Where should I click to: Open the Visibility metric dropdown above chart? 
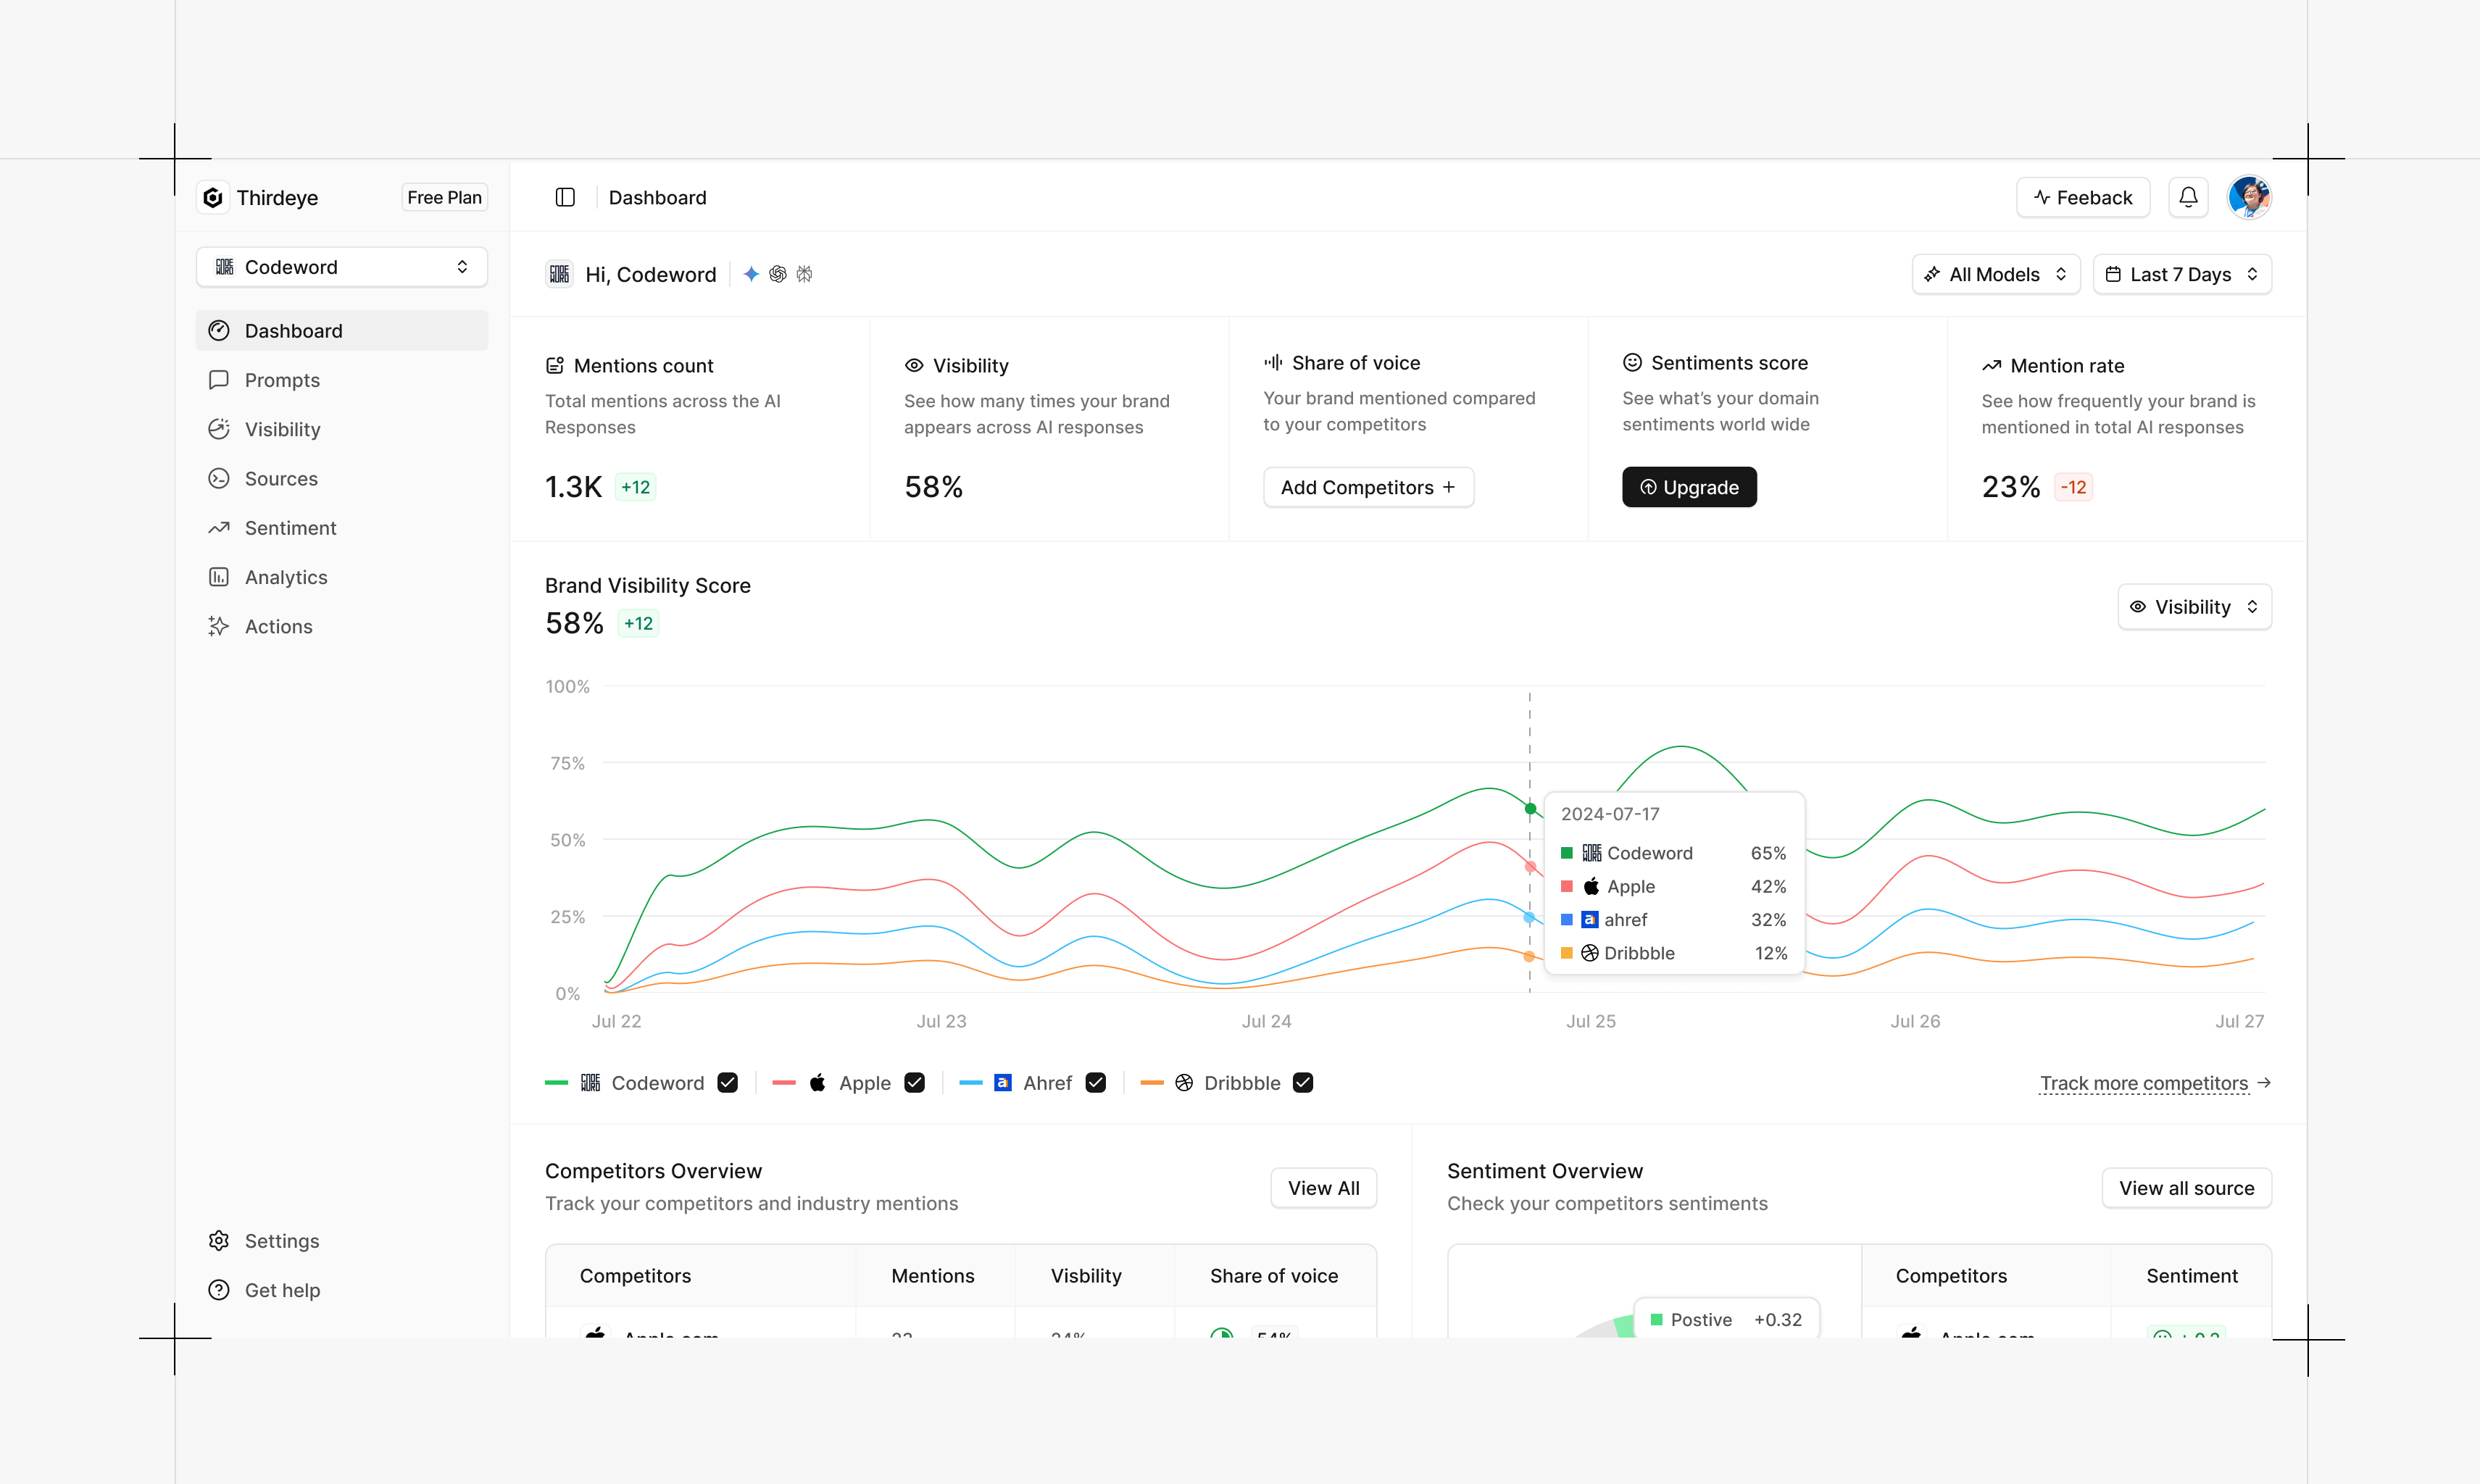(x=2194, y=607)
